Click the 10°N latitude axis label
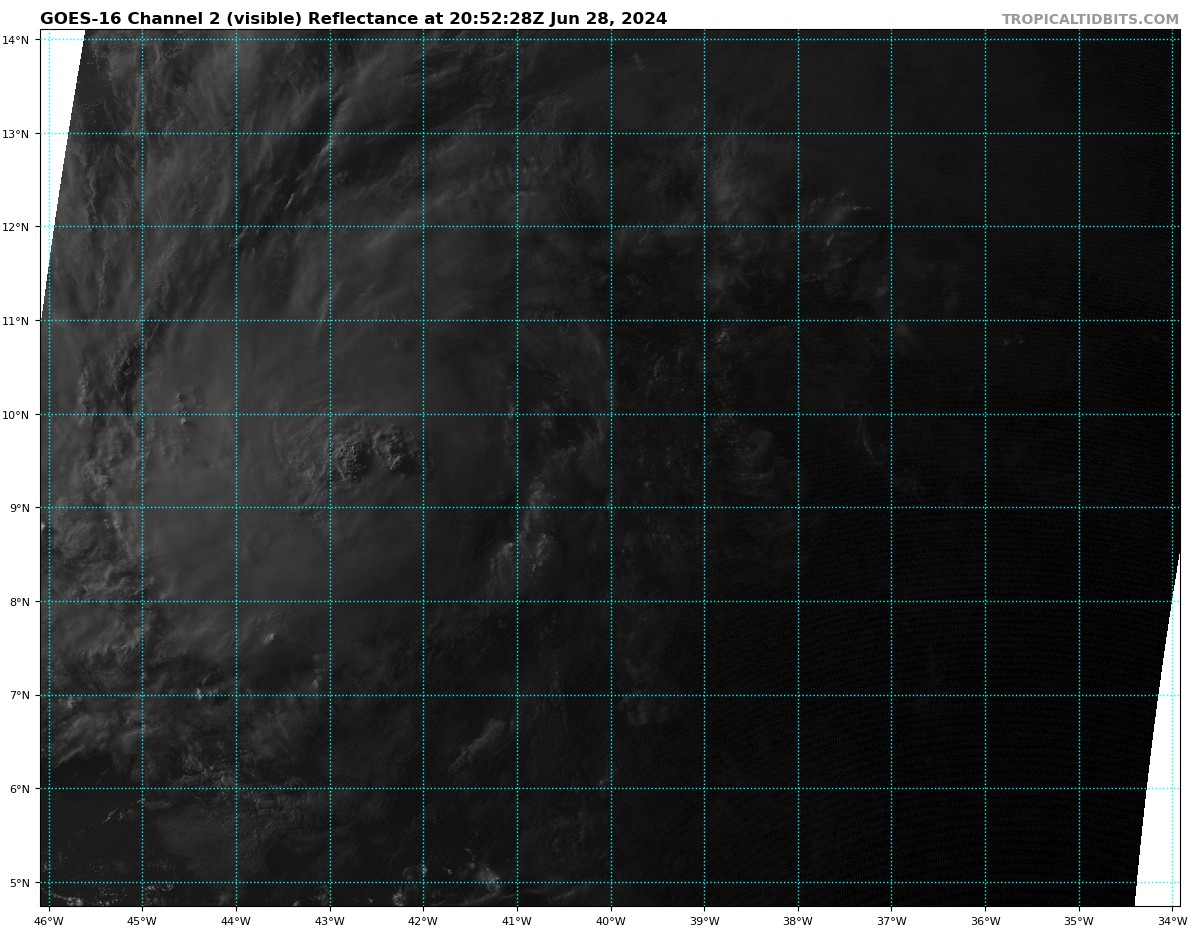The width and height of the screenshot is (1200, 929). [18, 415]
